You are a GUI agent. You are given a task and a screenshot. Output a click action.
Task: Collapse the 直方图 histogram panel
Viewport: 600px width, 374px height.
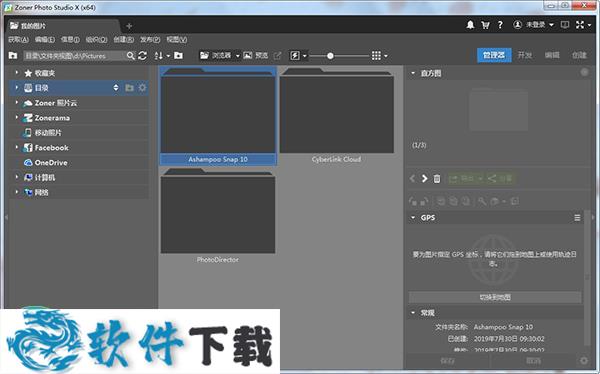(413, 73)
